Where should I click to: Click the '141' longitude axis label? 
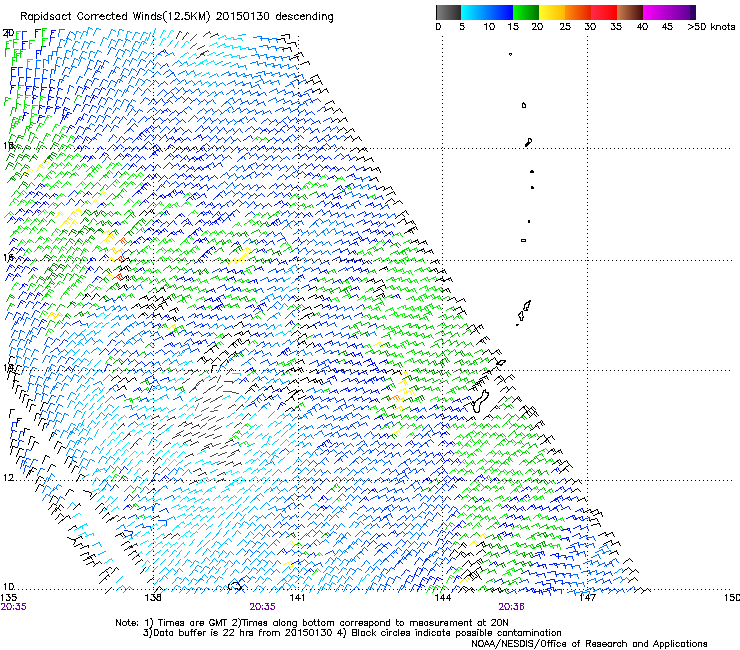click(297, 598)
